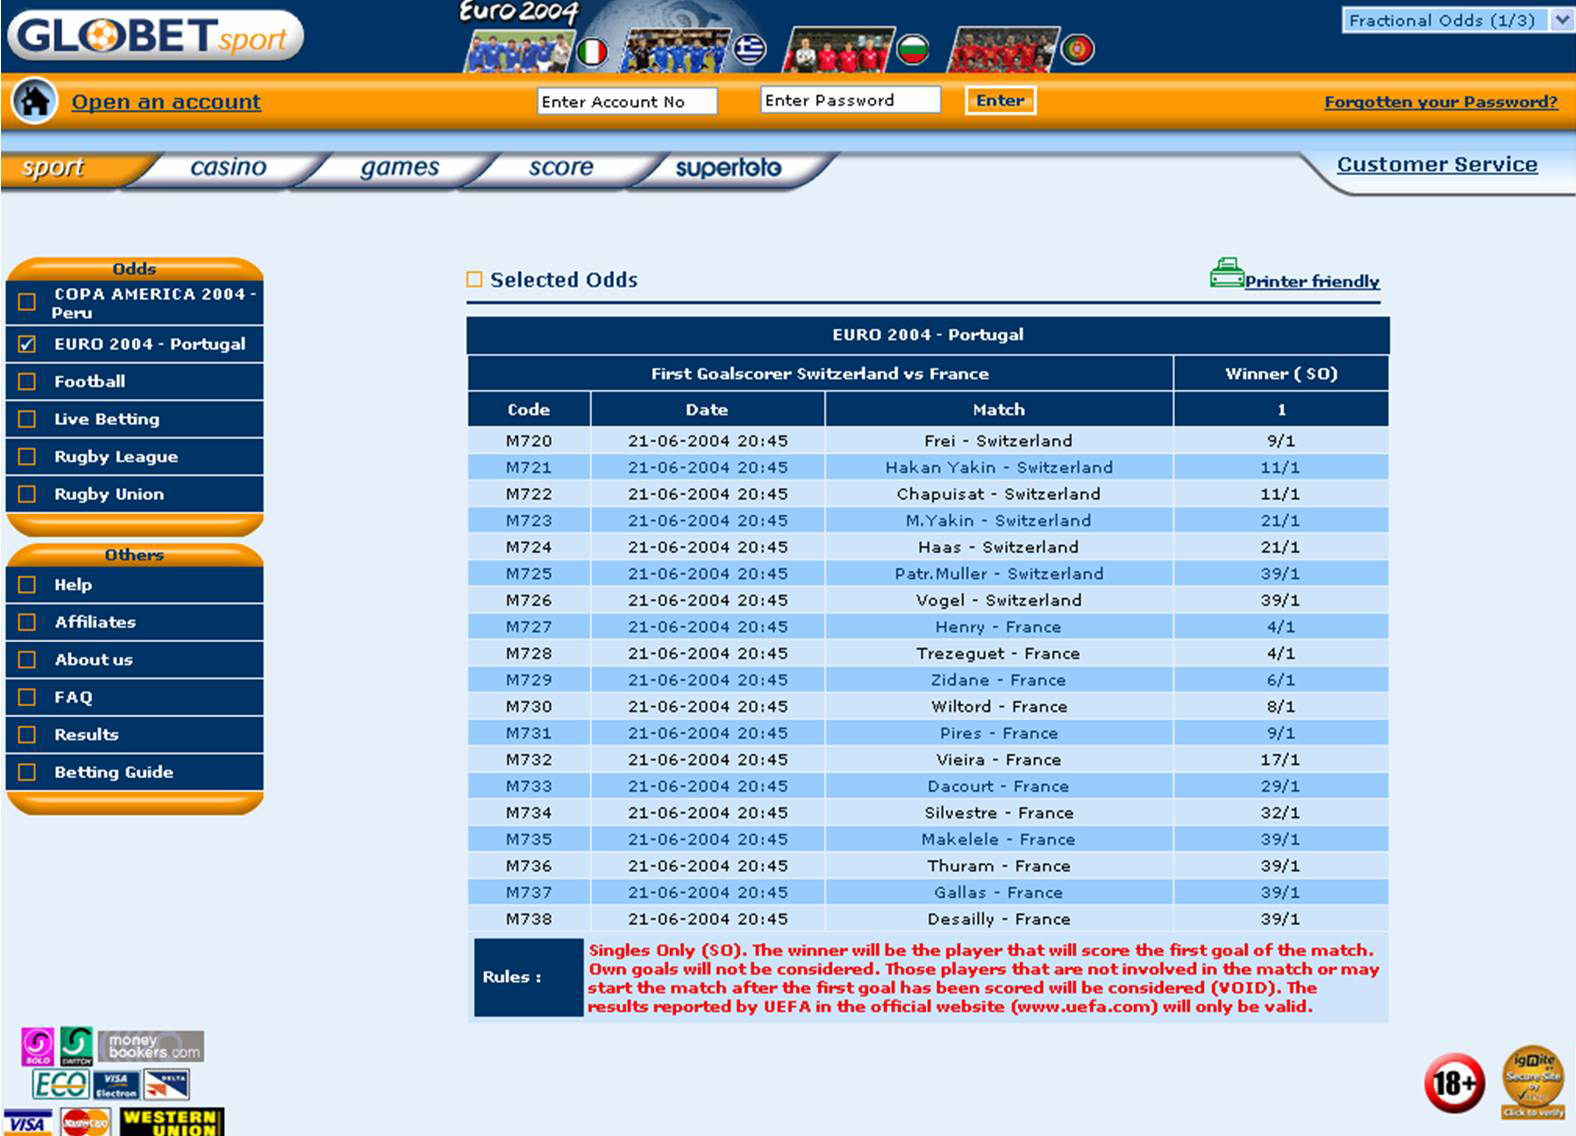Click the Western Union payment logo
Viewport: 1576px width, 1136px height.
point(171,1121)
